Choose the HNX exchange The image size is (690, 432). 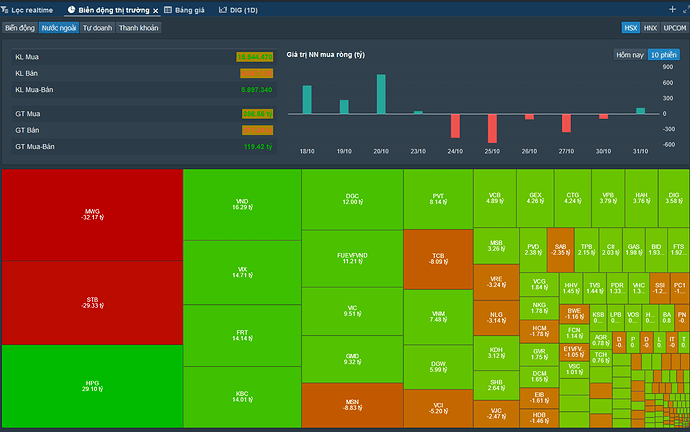650,28
